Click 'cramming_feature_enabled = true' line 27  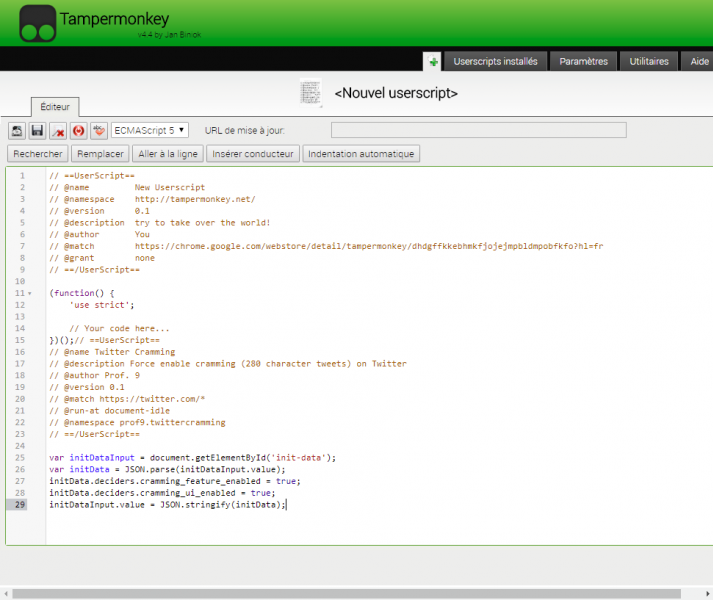(218, 481)
